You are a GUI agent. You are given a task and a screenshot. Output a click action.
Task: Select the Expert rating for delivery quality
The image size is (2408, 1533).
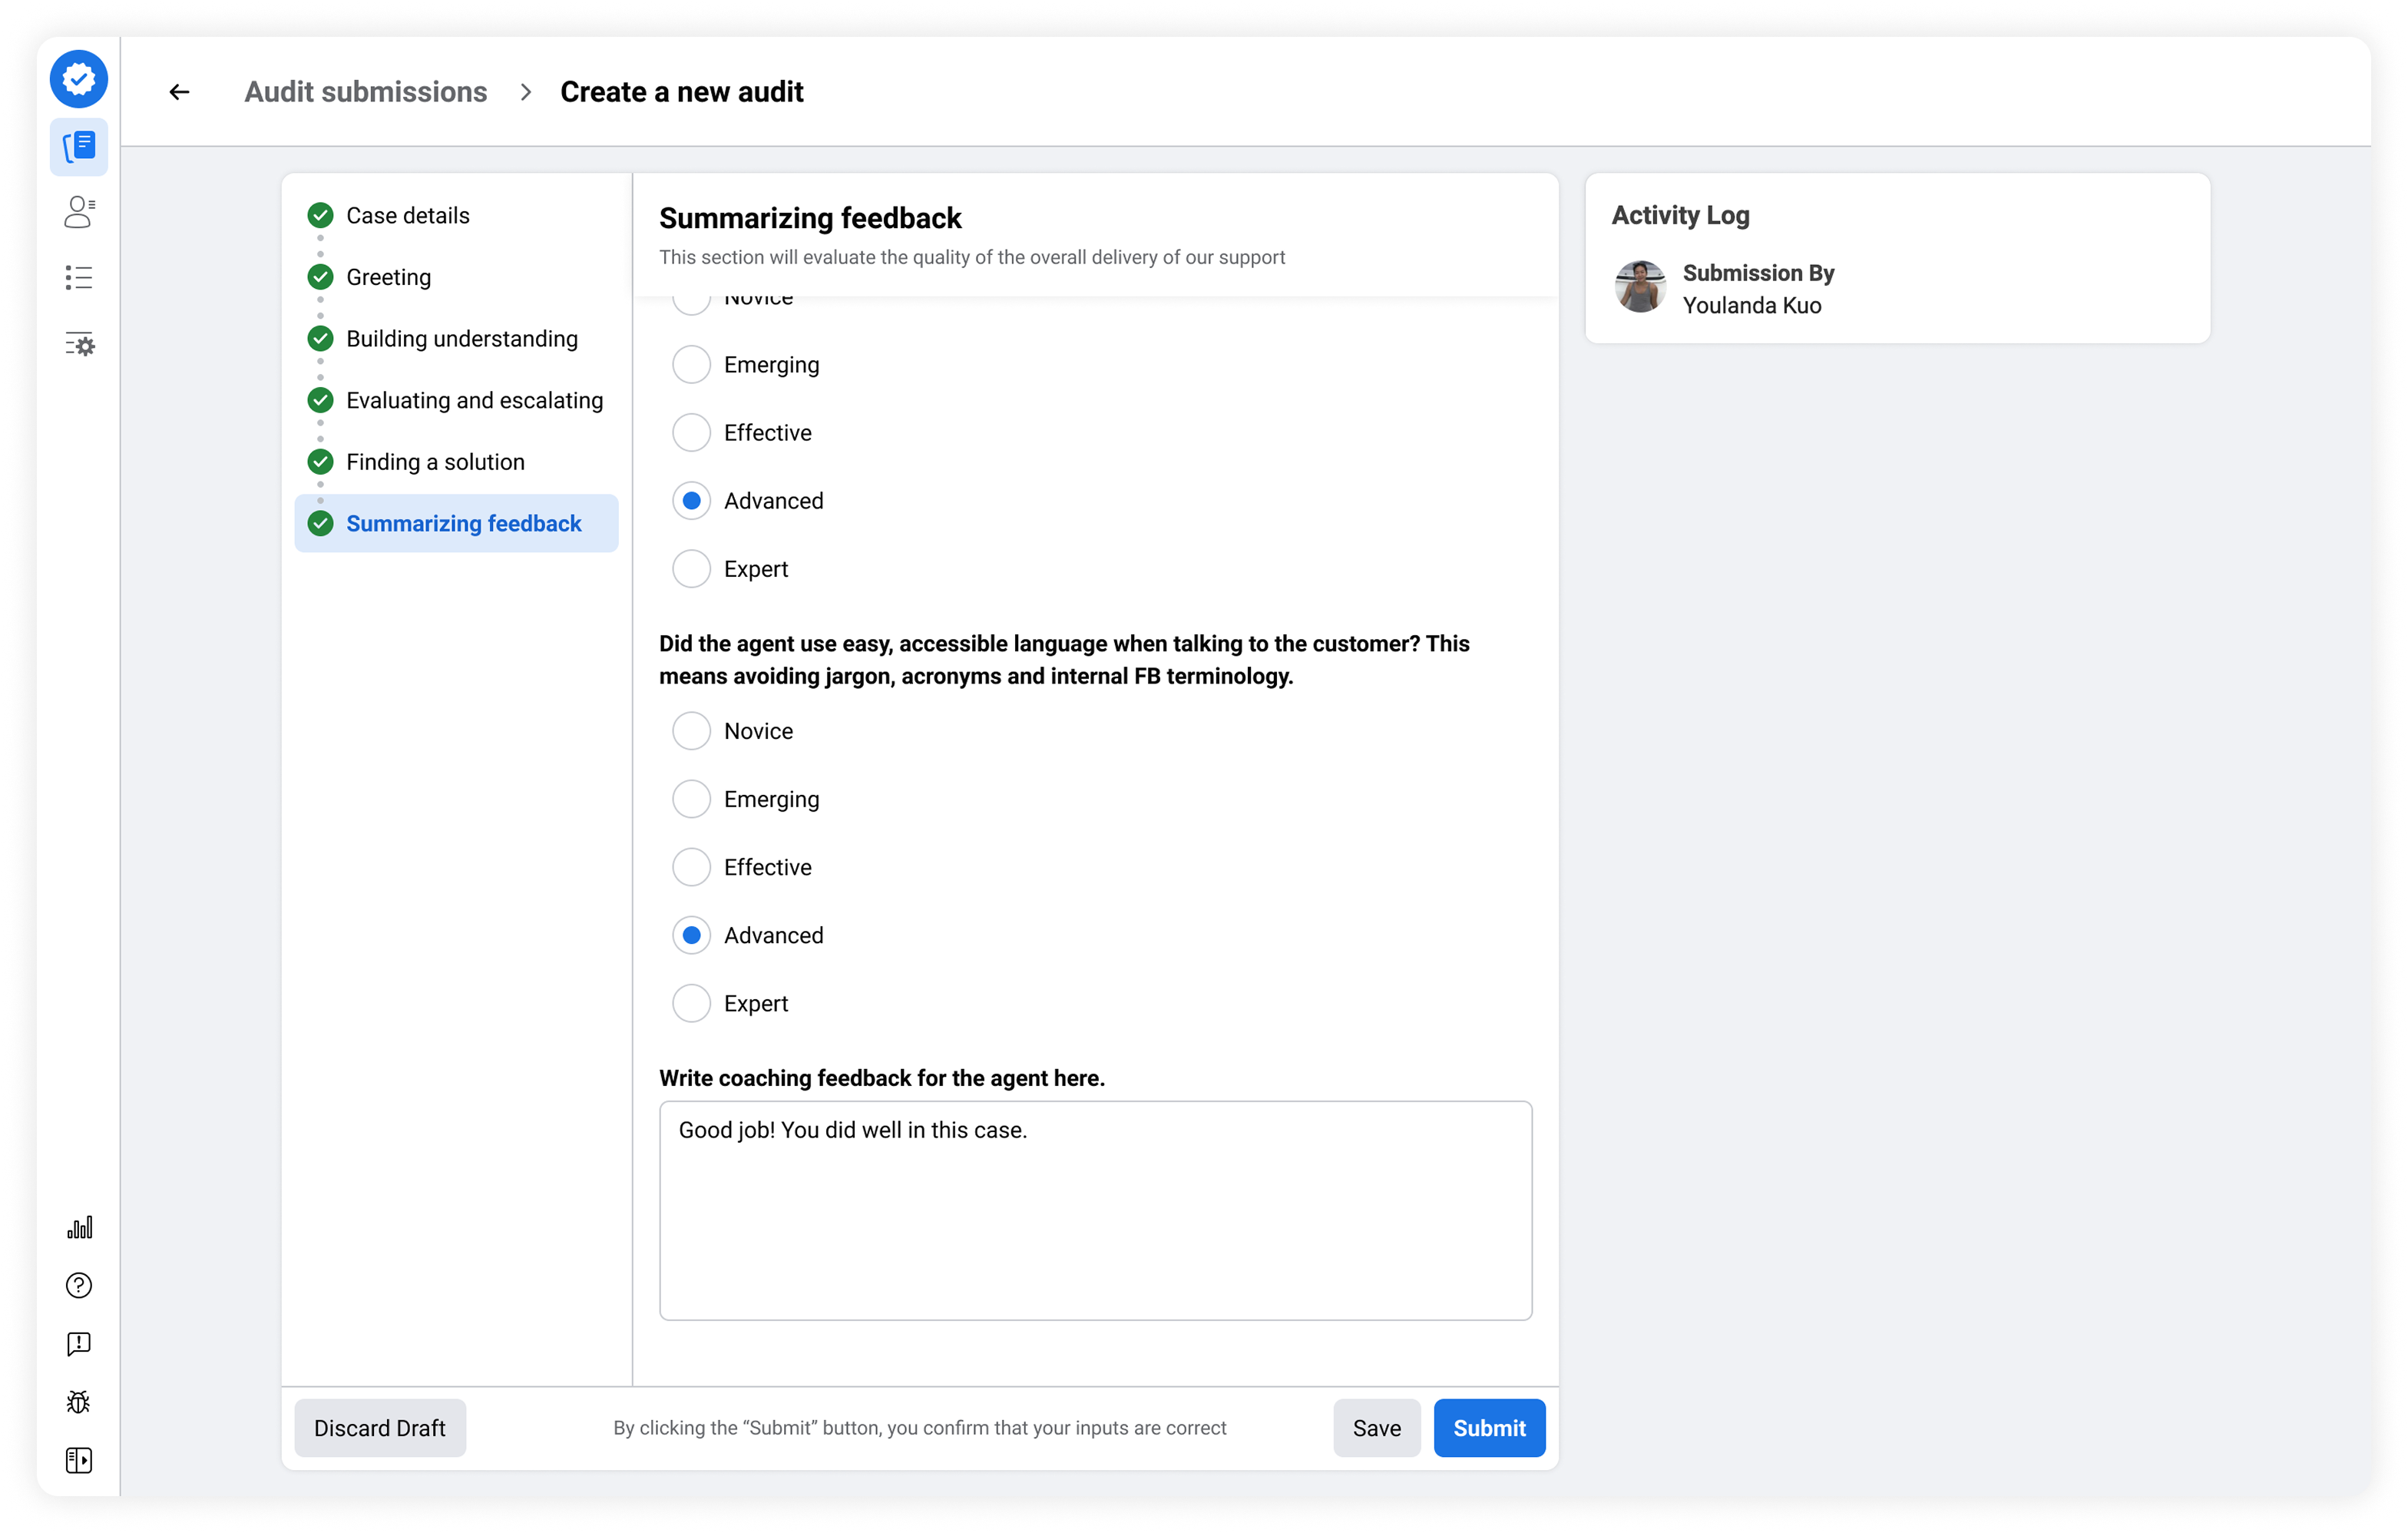[691, 568]
